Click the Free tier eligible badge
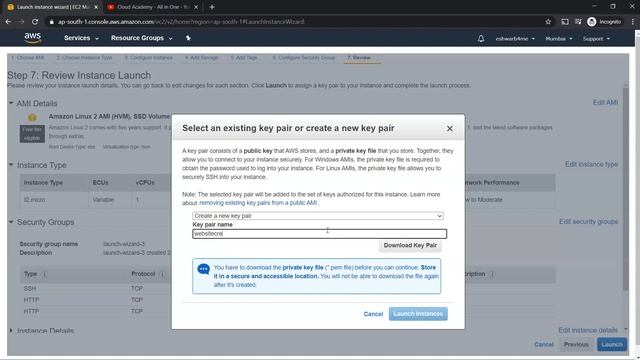This screenshot has width=640, height=360. (32, 134)
